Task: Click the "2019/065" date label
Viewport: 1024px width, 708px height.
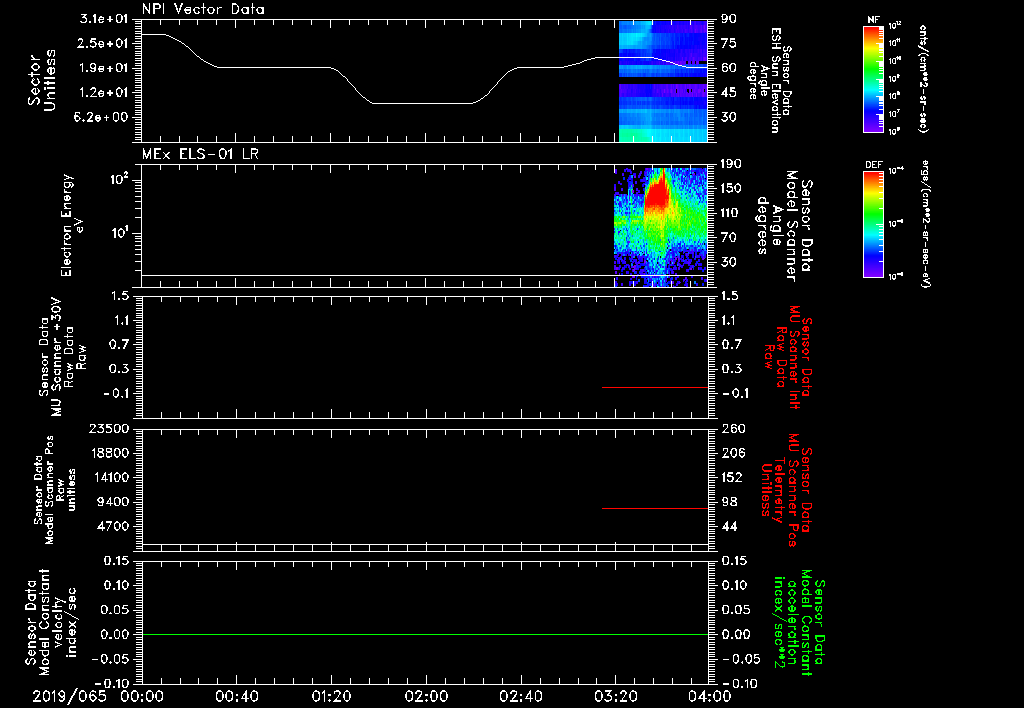Action: pyautogui.click(x=69, y=696)
